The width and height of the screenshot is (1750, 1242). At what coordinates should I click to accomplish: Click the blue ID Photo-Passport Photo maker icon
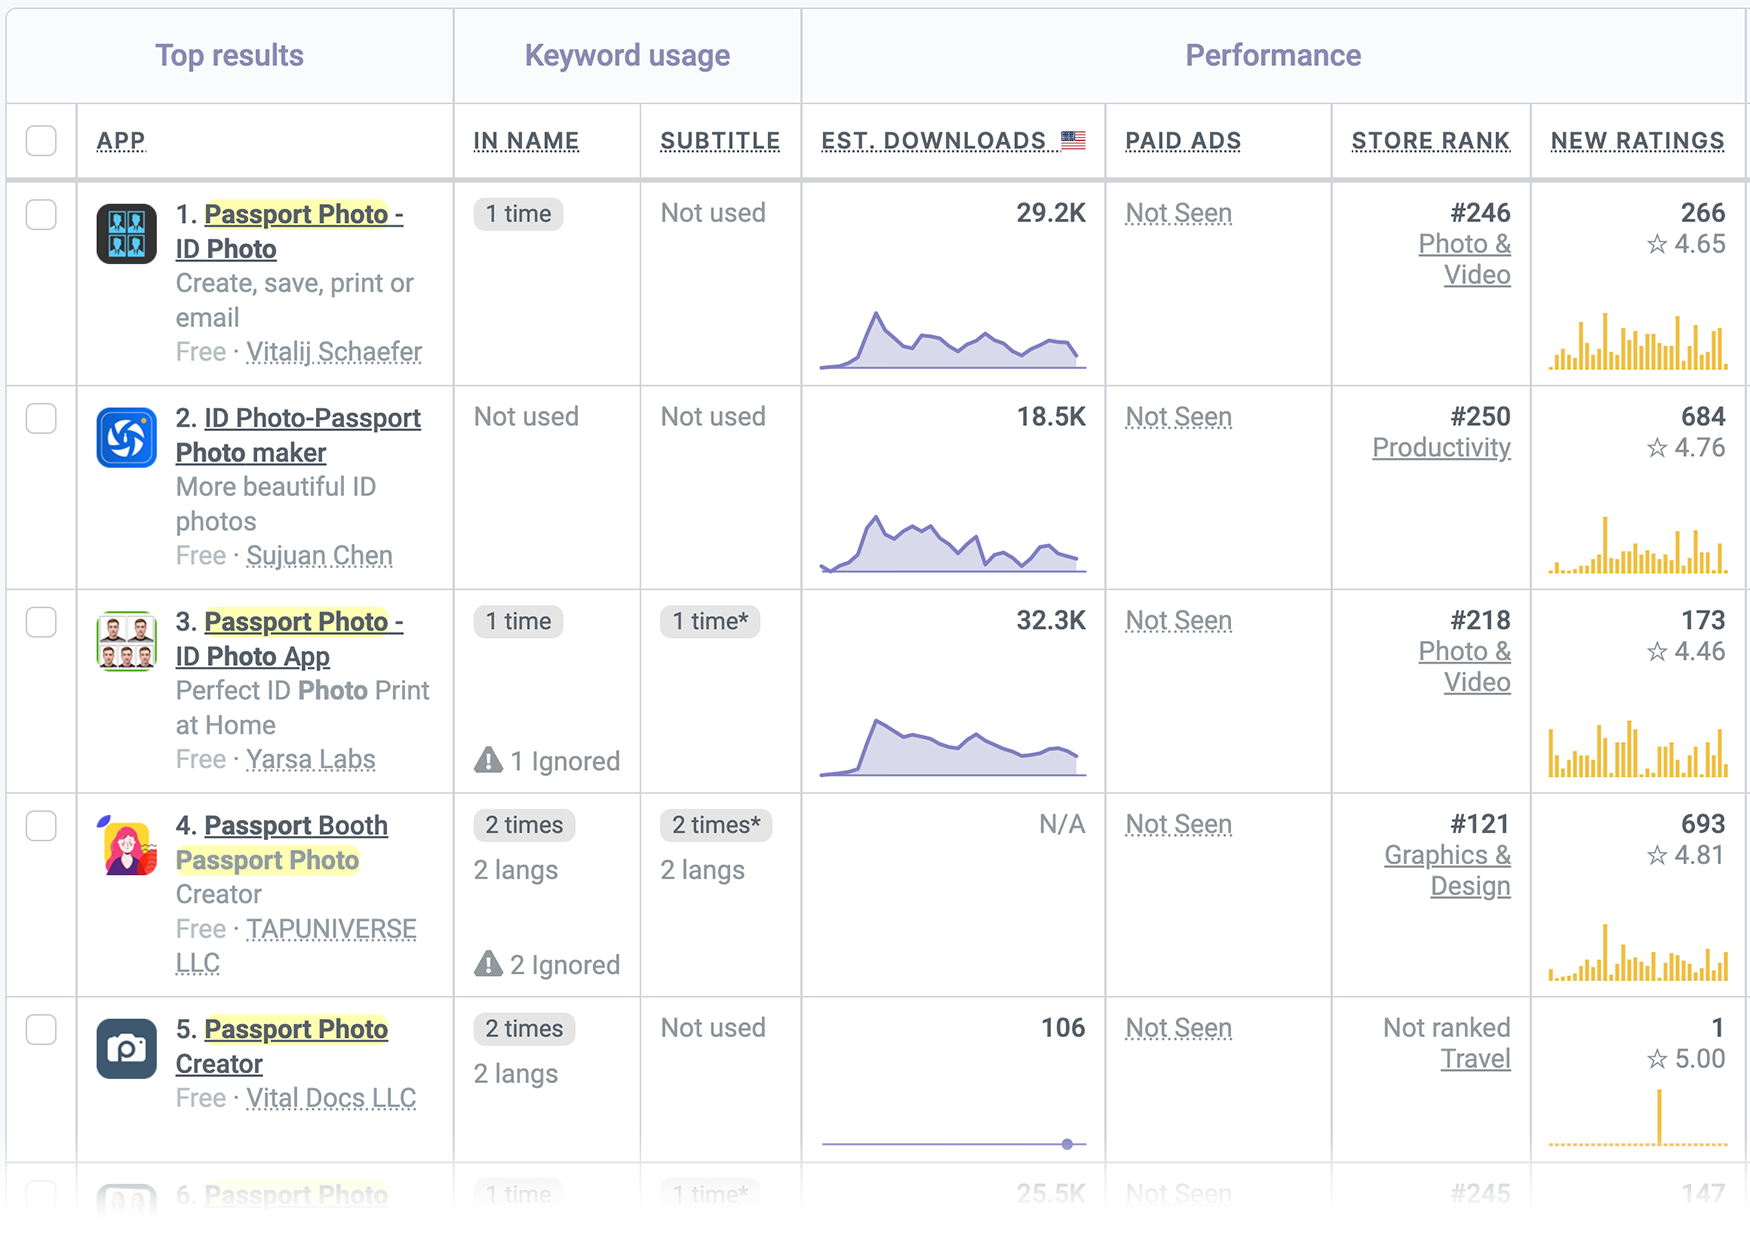126,438
